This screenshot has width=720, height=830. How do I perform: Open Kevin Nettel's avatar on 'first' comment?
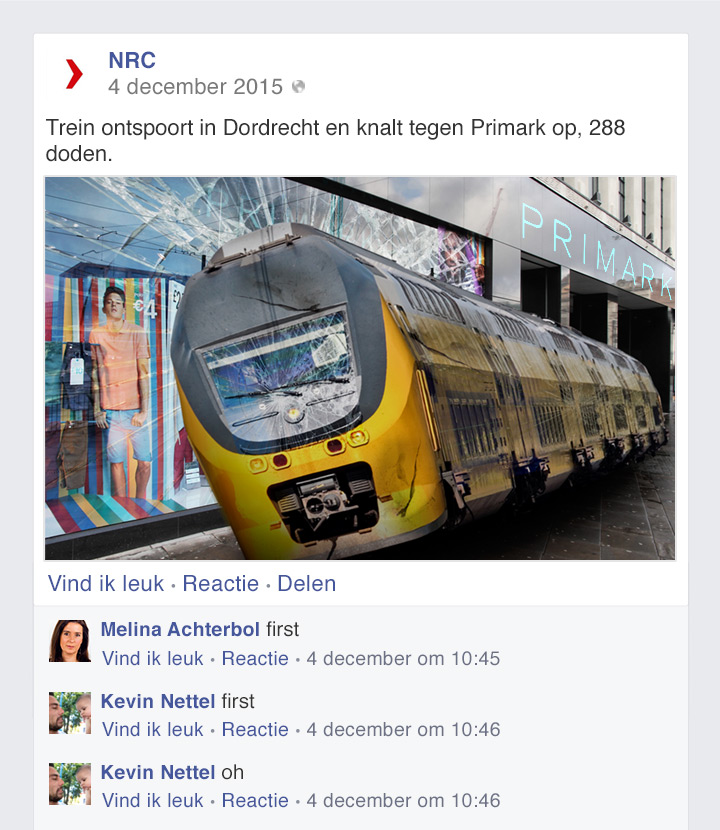click(70, 712)
